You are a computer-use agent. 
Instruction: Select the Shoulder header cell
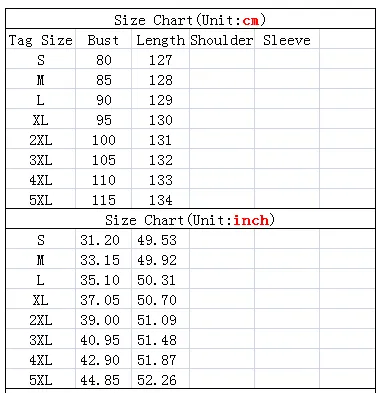click(x=222, y=40)
